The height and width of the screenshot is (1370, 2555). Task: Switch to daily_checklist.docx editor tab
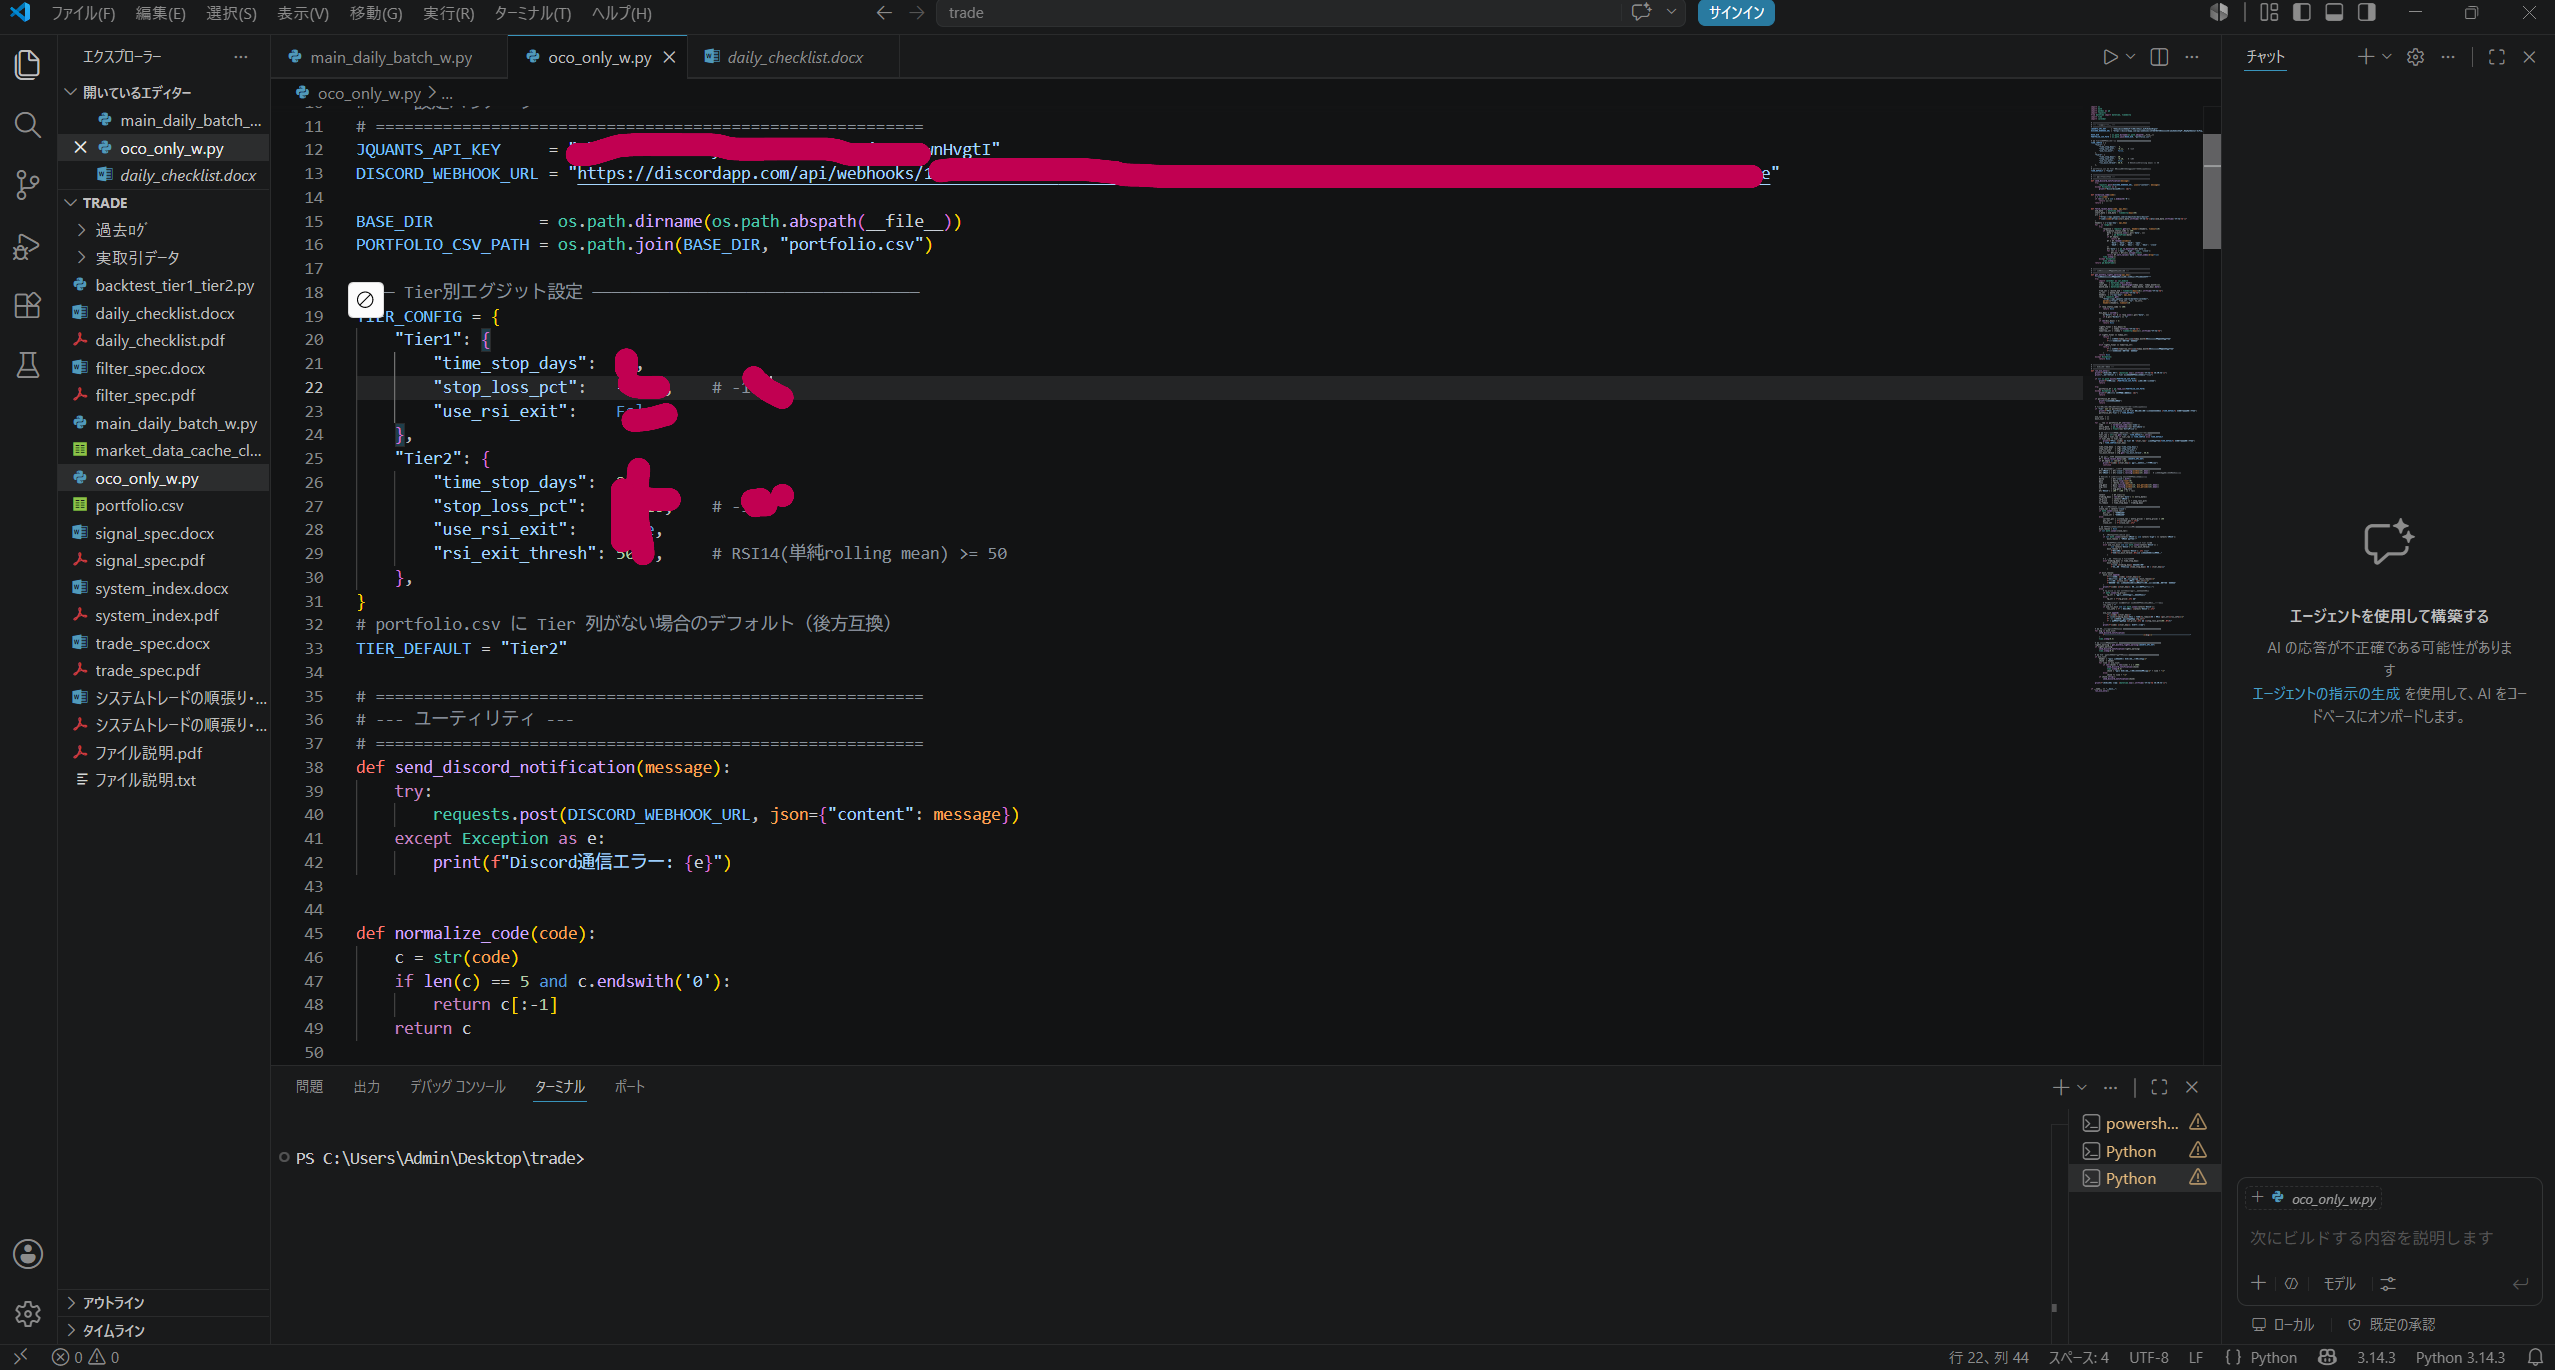(x=794, y=57)
